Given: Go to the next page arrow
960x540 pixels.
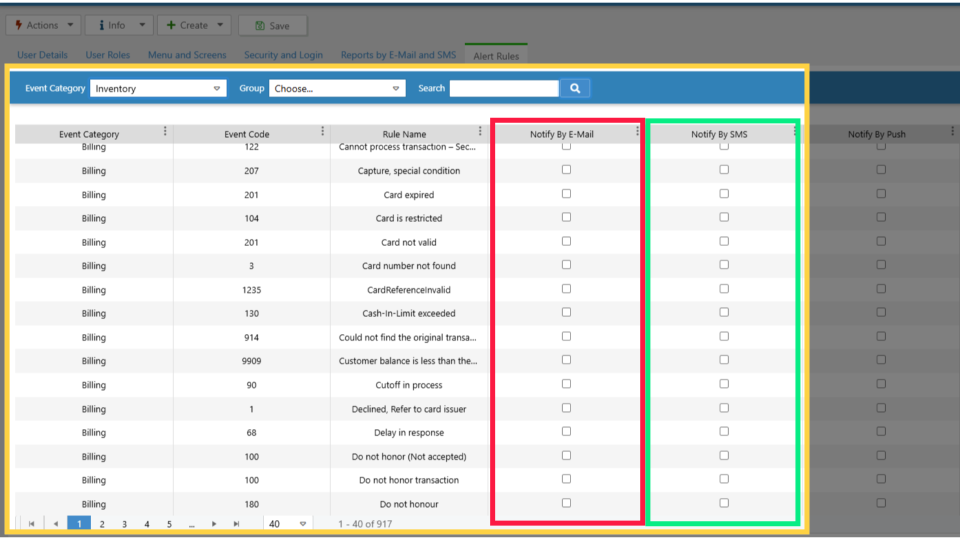Looking at the screenshot, I should point(214,524).
